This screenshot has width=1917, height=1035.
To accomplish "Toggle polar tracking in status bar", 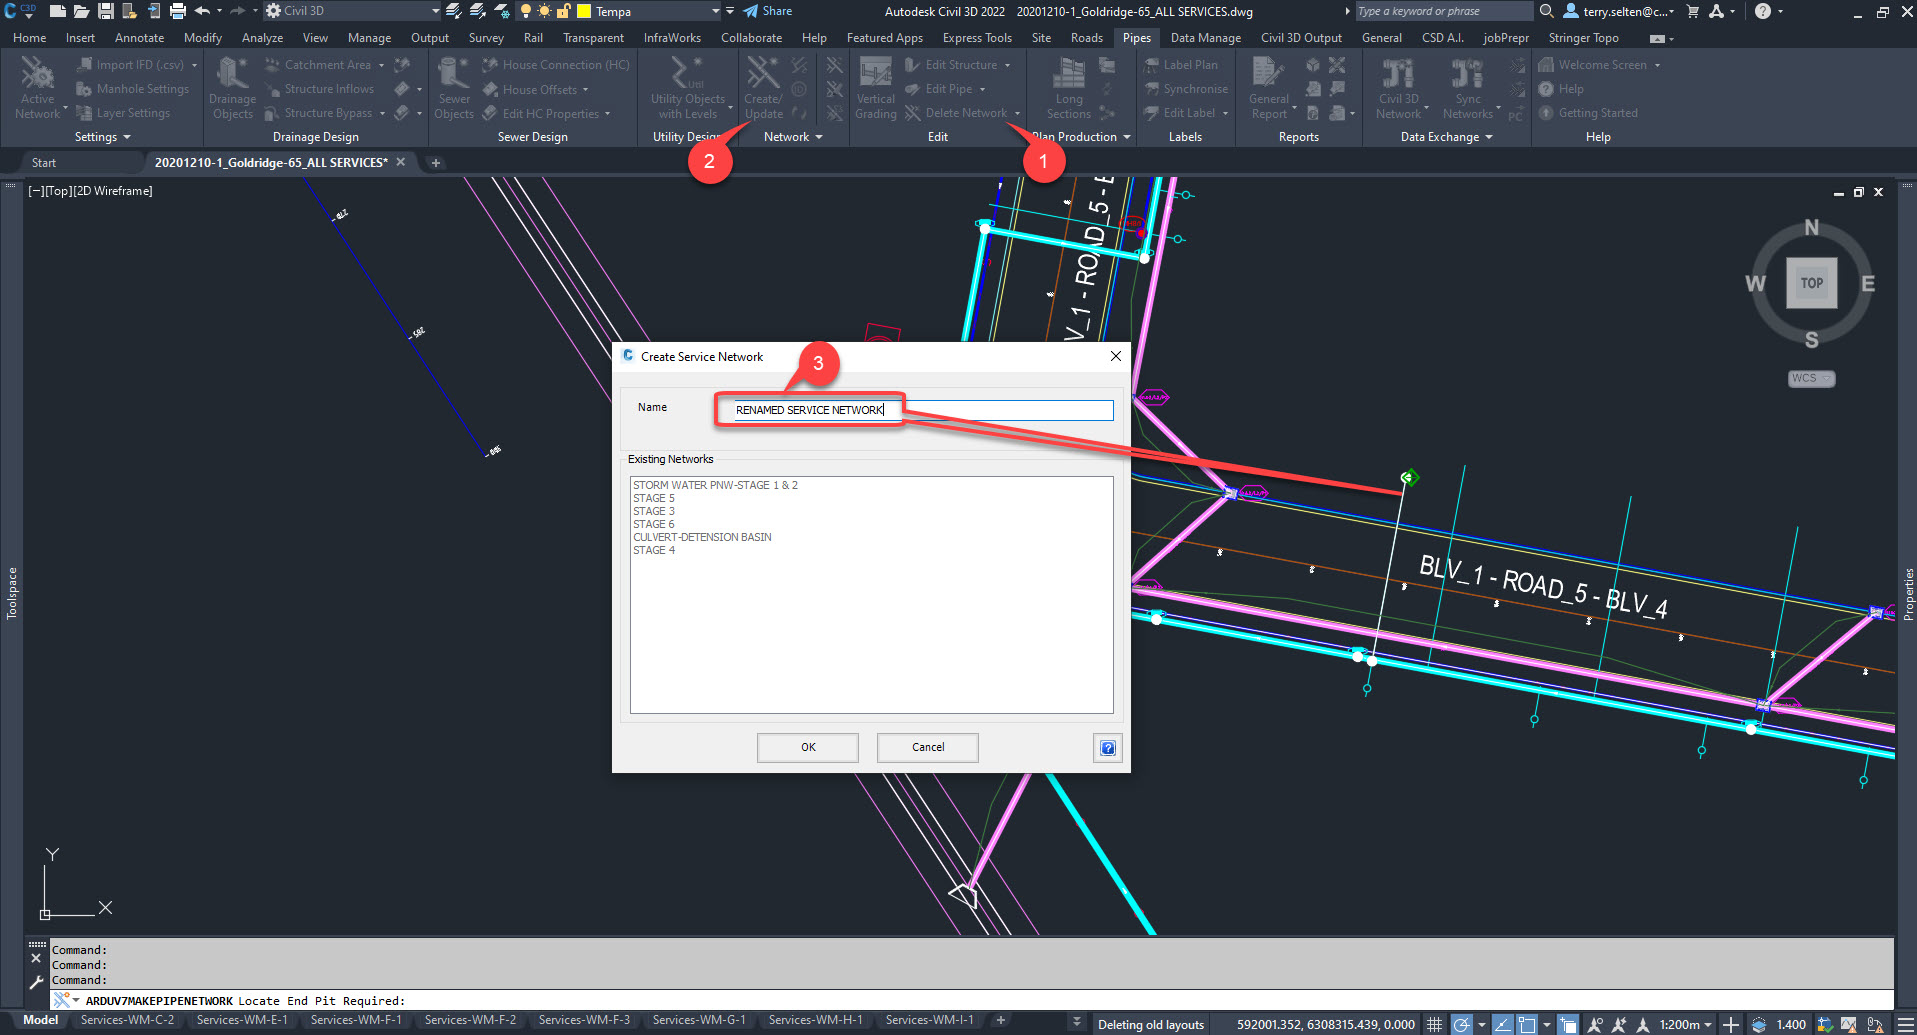I will click(1462, 1024).
